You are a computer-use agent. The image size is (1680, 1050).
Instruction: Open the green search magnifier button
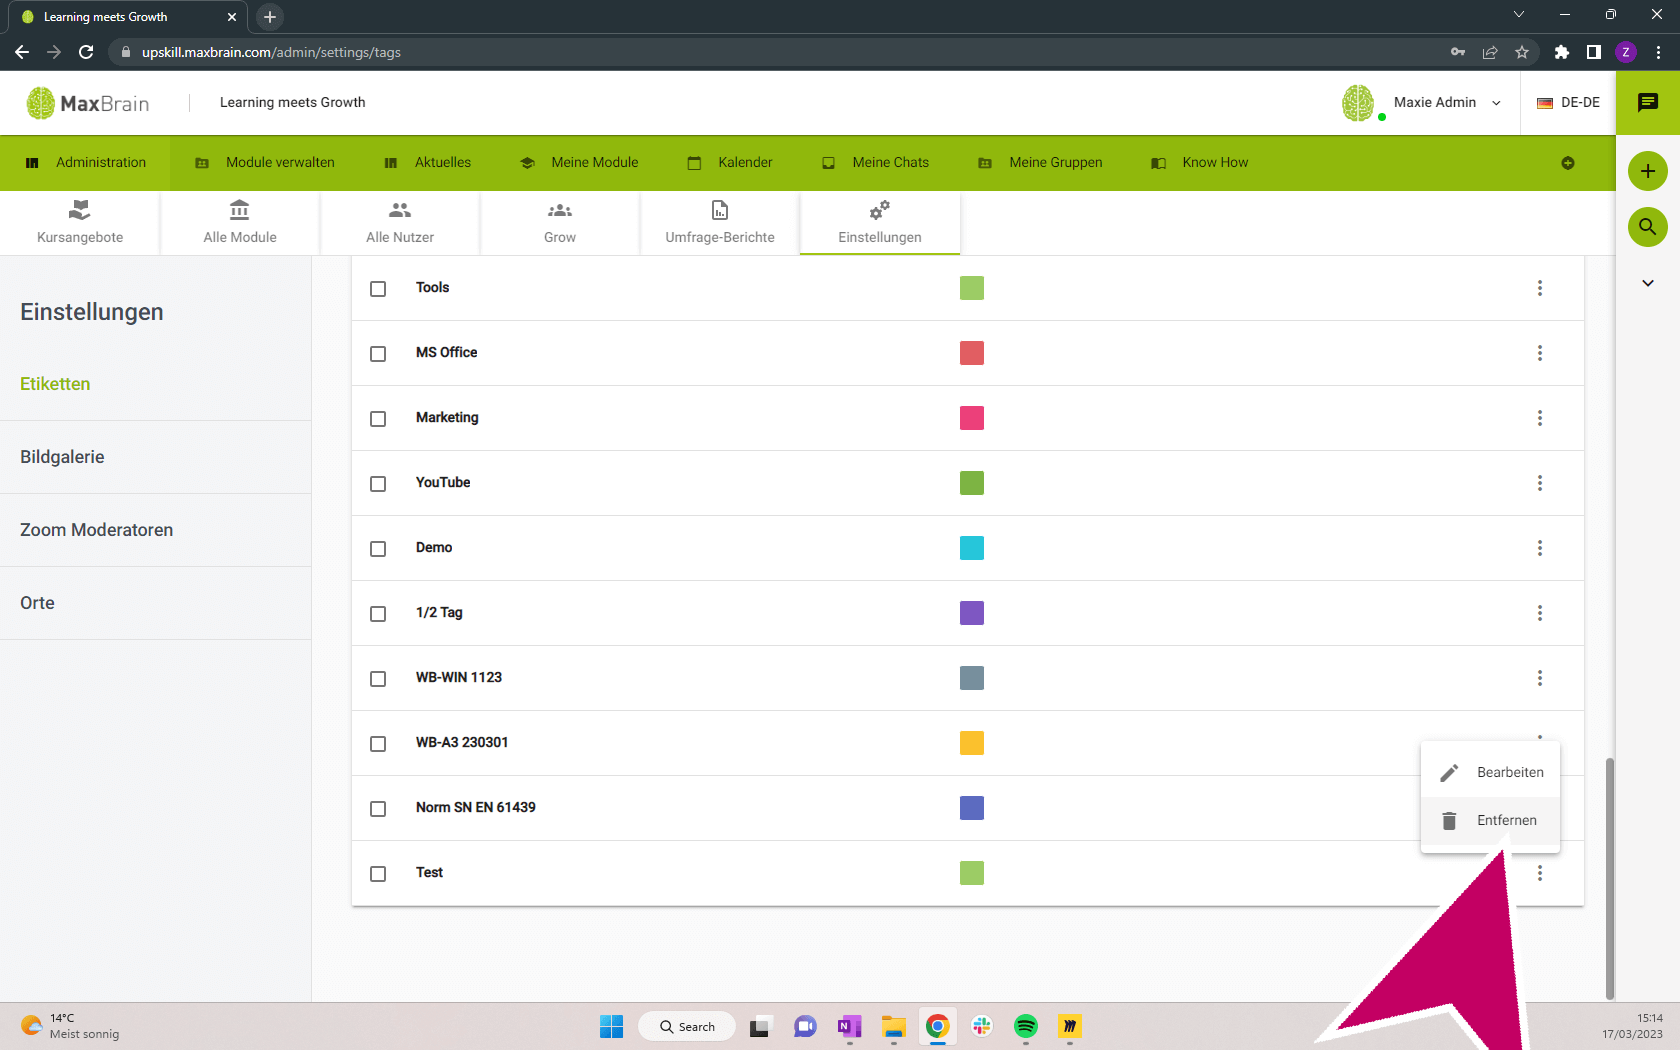[x=1648, y=227]
